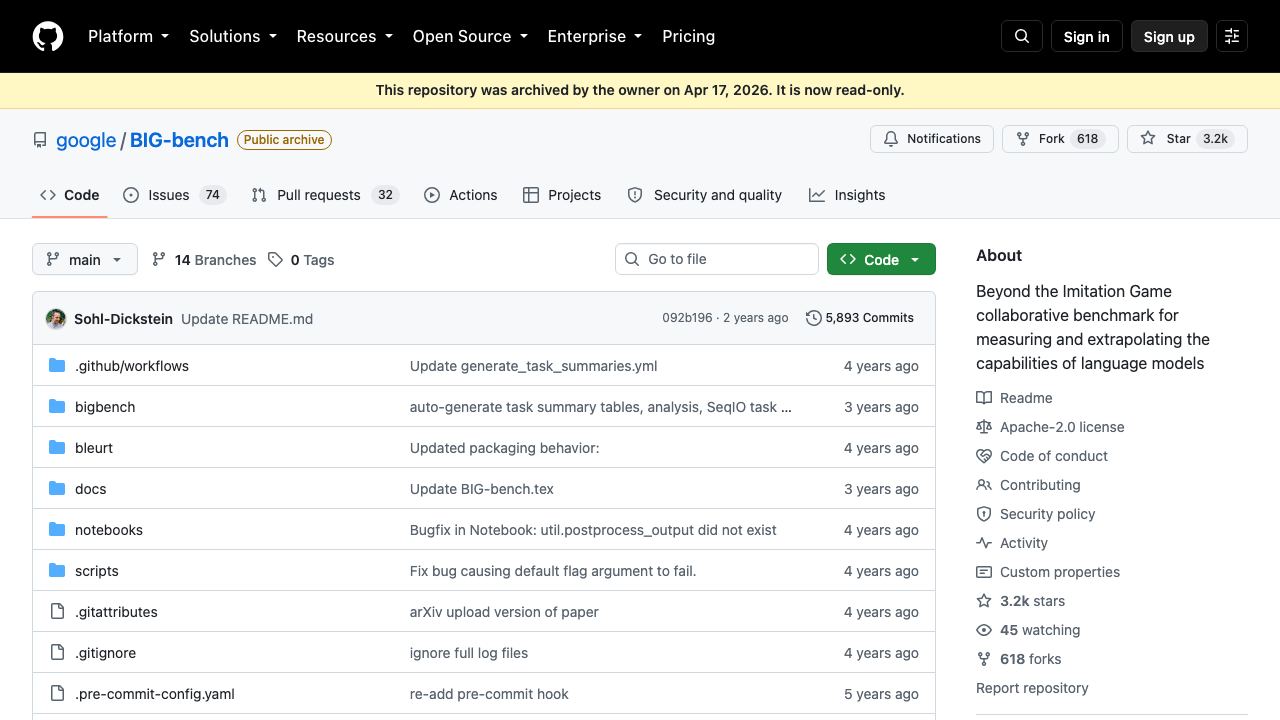
Task: Click Report repository link
Action: [x=1032, y=688]
